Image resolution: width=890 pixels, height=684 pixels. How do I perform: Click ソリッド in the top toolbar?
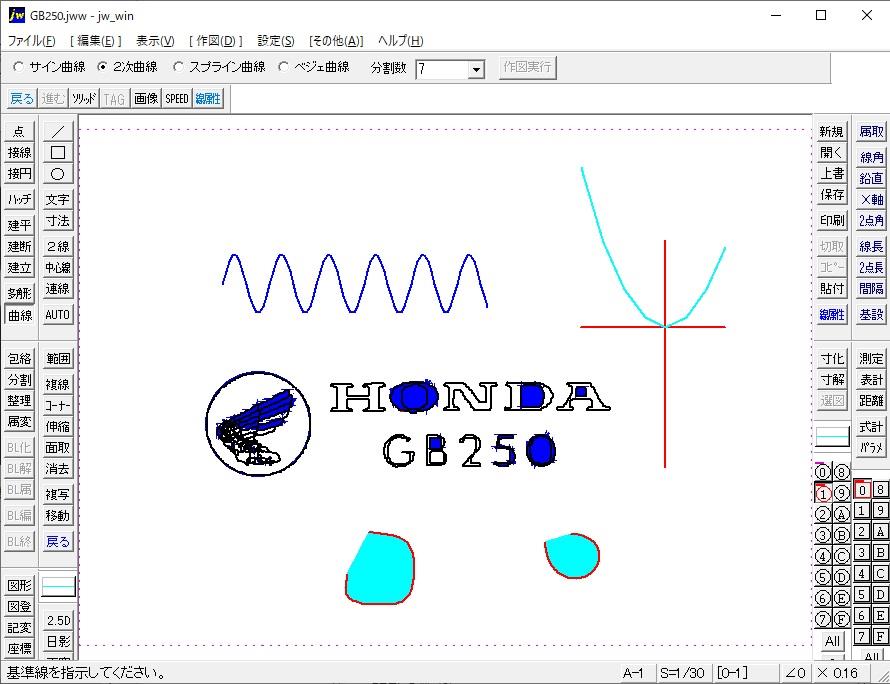click(84, 99)
